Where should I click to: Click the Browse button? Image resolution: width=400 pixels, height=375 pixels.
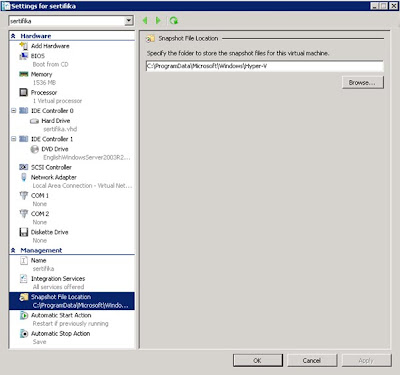pos(363,83)
